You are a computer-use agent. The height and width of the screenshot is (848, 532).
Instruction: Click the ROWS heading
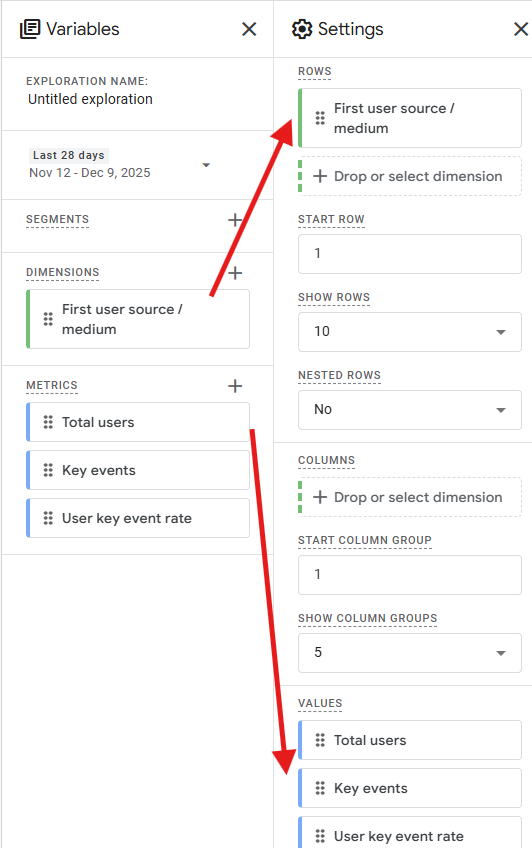(315, 71)
